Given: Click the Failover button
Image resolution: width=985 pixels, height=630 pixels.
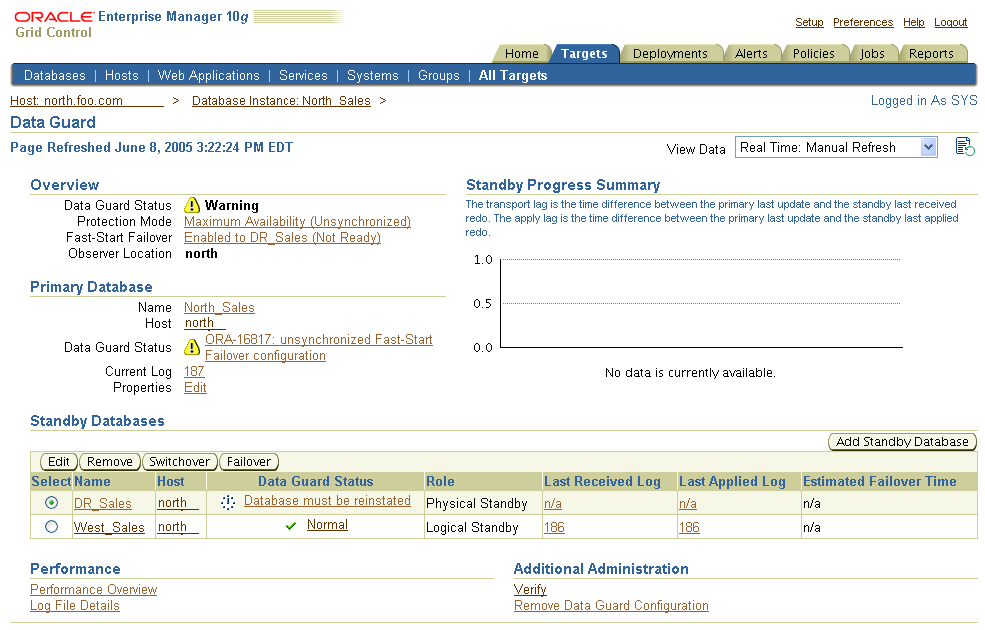Looking at the screenshot, I should tap(248, 461).
